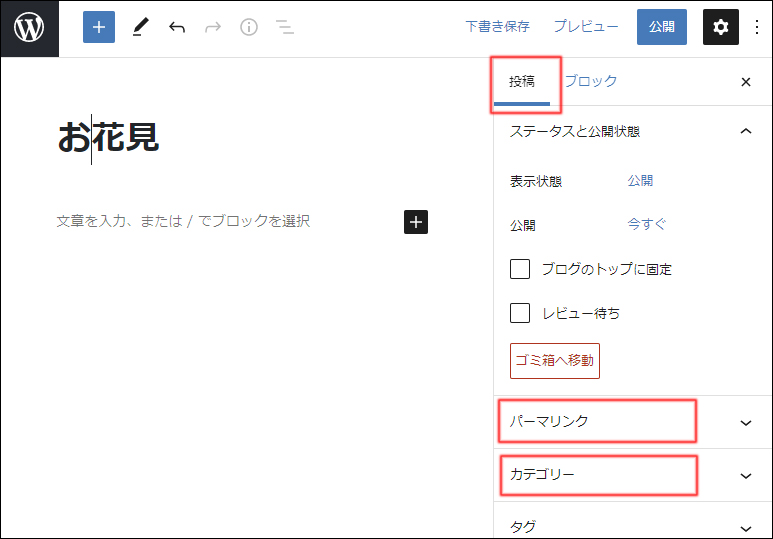Undo the last change

click(177, 27)
